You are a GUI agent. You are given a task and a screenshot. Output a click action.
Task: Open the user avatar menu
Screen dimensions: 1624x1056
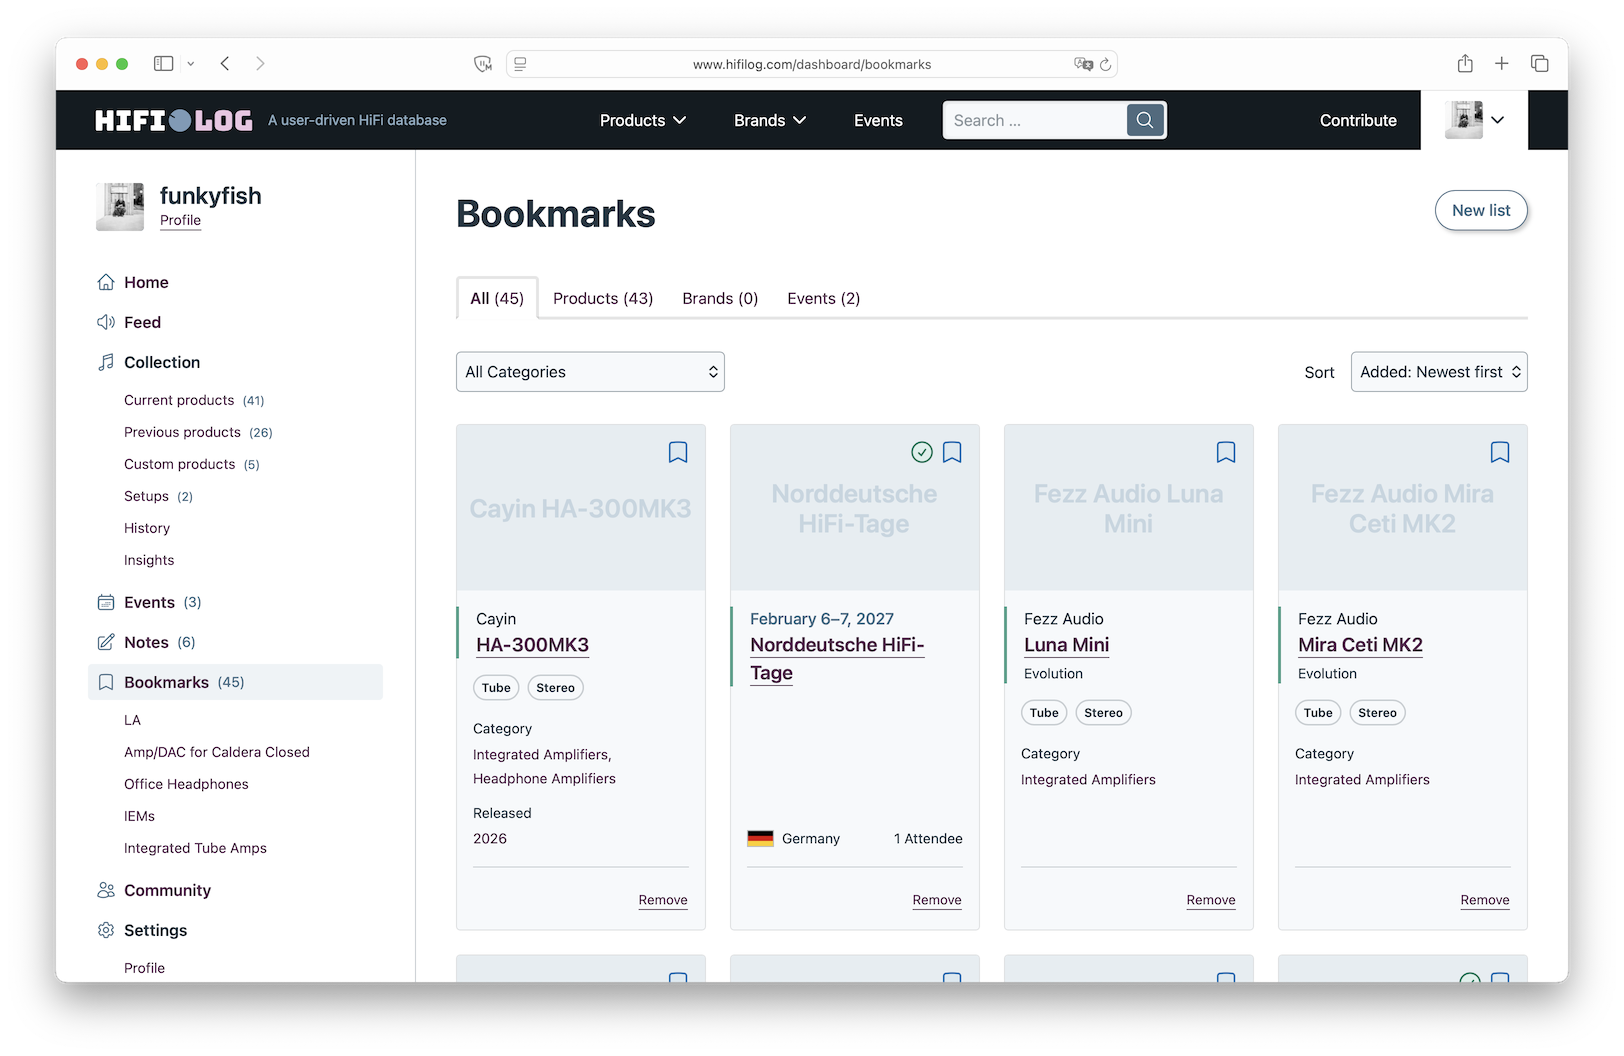(1475, 120)
